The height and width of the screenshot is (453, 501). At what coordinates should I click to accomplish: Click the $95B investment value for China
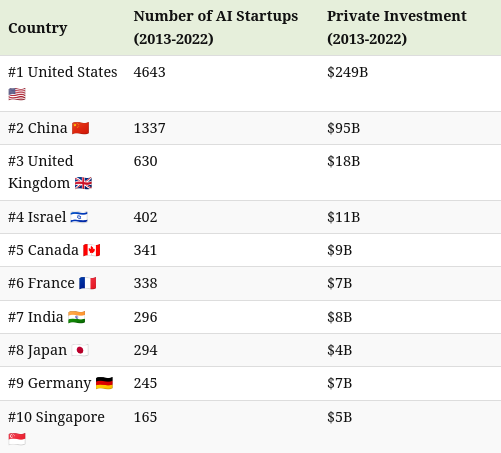pos(343,128)
